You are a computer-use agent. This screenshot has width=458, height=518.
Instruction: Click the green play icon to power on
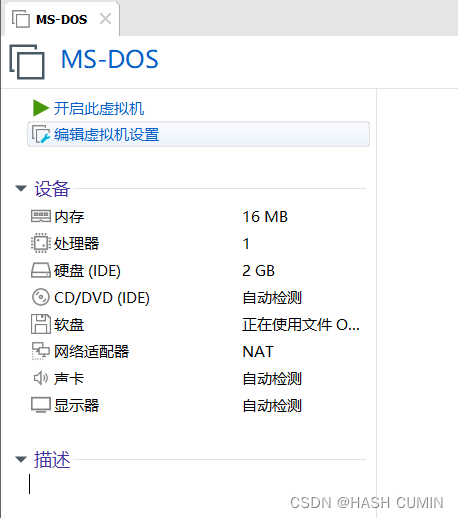[41, 108]
